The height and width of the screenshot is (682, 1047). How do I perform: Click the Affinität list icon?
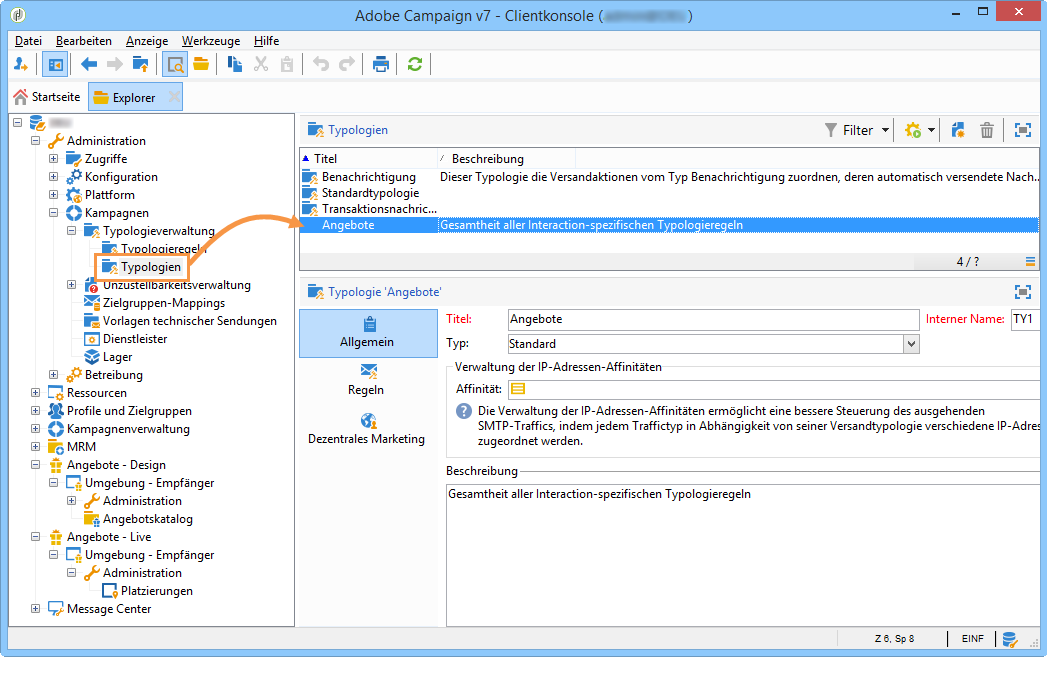[x=517, y=389]
